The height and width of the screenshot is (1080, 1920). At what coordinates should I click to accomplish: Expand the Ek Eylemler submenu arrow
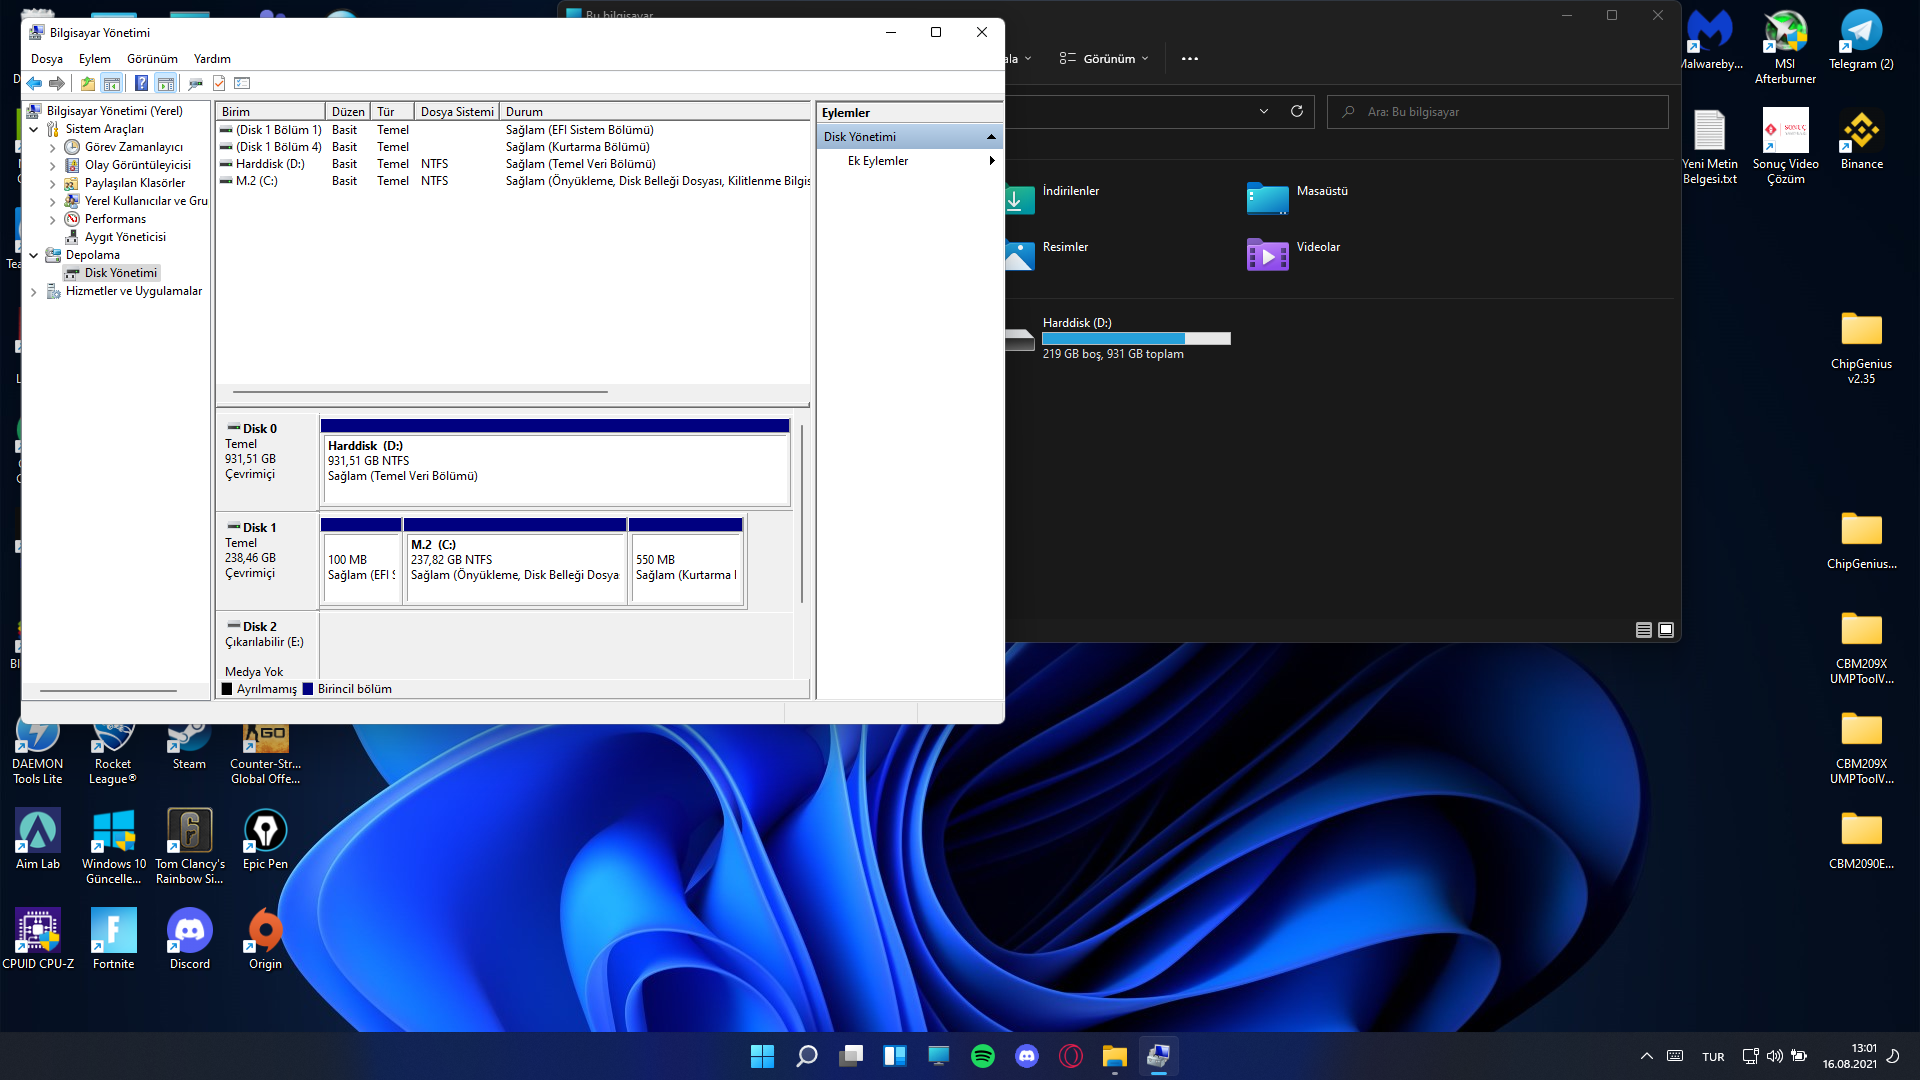pos(991,161)
